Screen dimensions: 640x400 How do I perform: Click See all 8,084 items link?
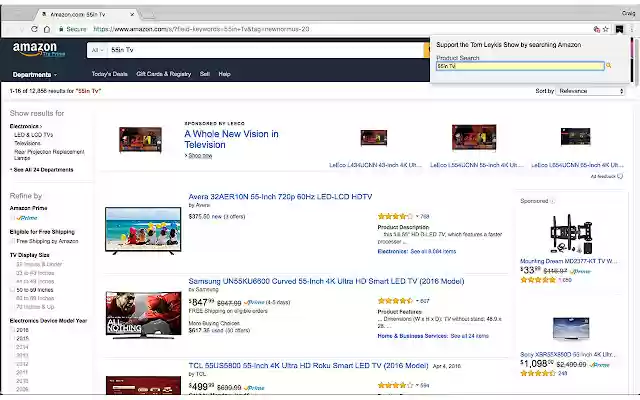(433, 251)
